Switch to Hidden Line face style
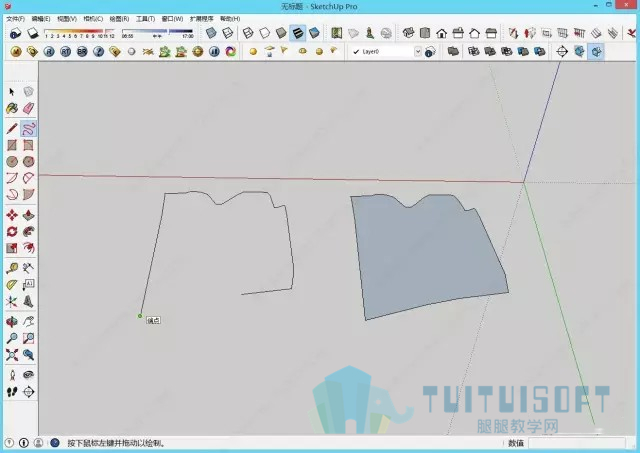The width and height of the screenshot is (640, 453). (265, 33)
